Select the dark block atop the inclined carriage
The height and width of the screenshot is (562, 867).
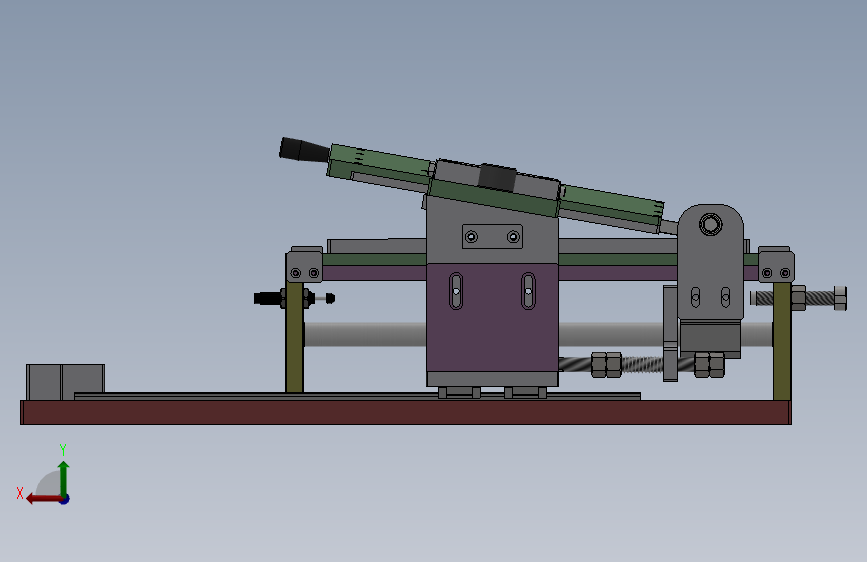[x=497, y=177]
